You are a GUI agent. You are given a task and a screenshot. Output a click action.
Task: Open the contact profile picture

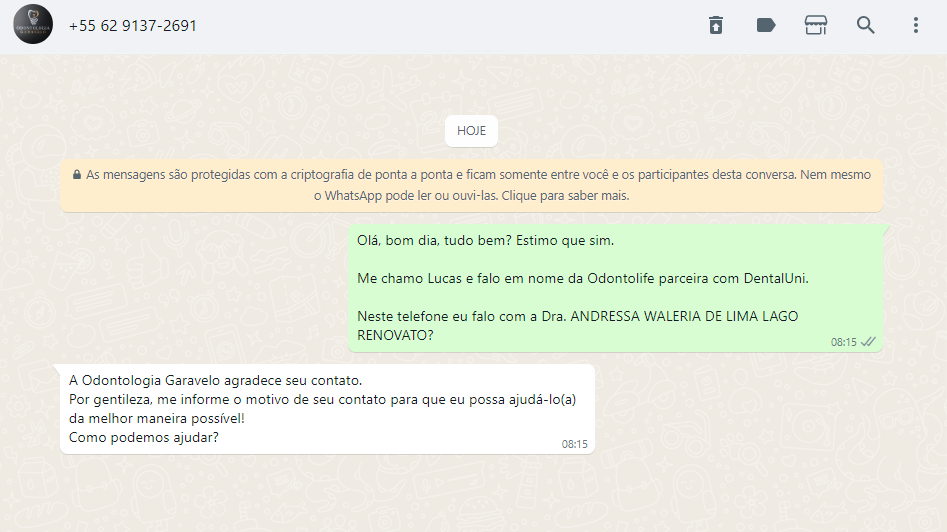click(x=33, y=25)
